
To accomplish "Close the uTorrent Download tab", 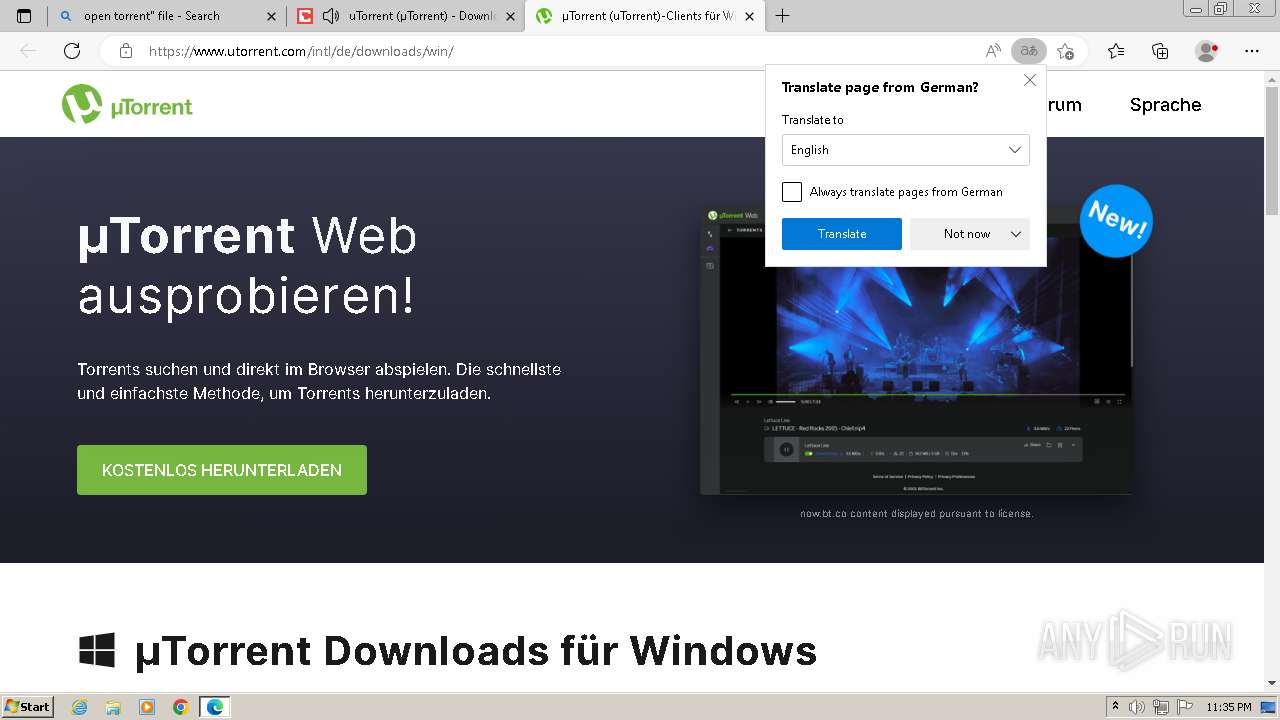I will coord(510,16).
